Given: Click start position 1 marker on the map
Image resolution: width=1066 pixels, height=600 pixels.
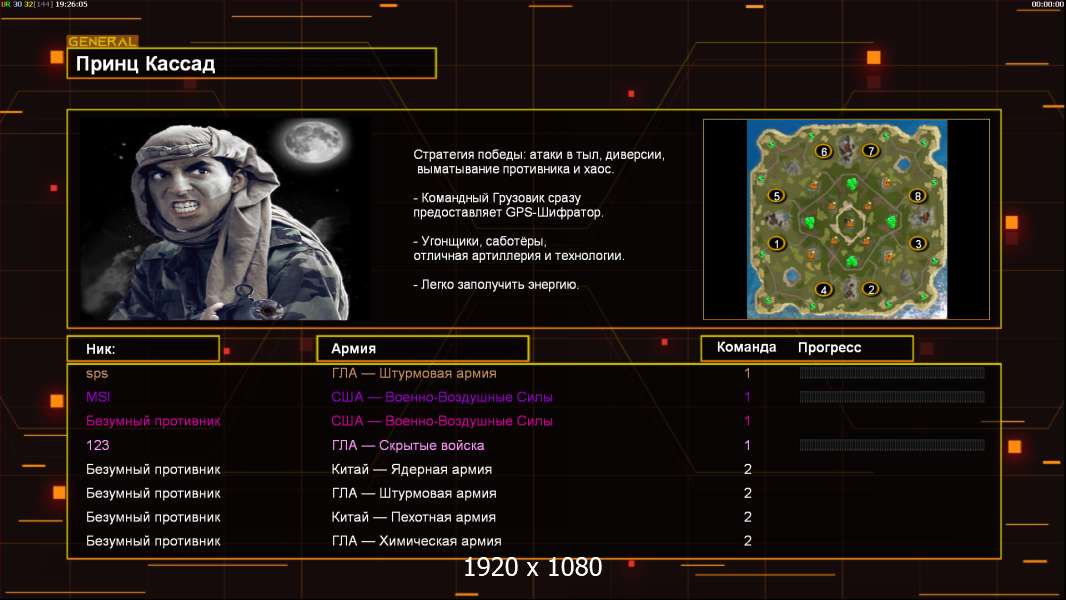Looking at the screenshot, I should 776,243.
